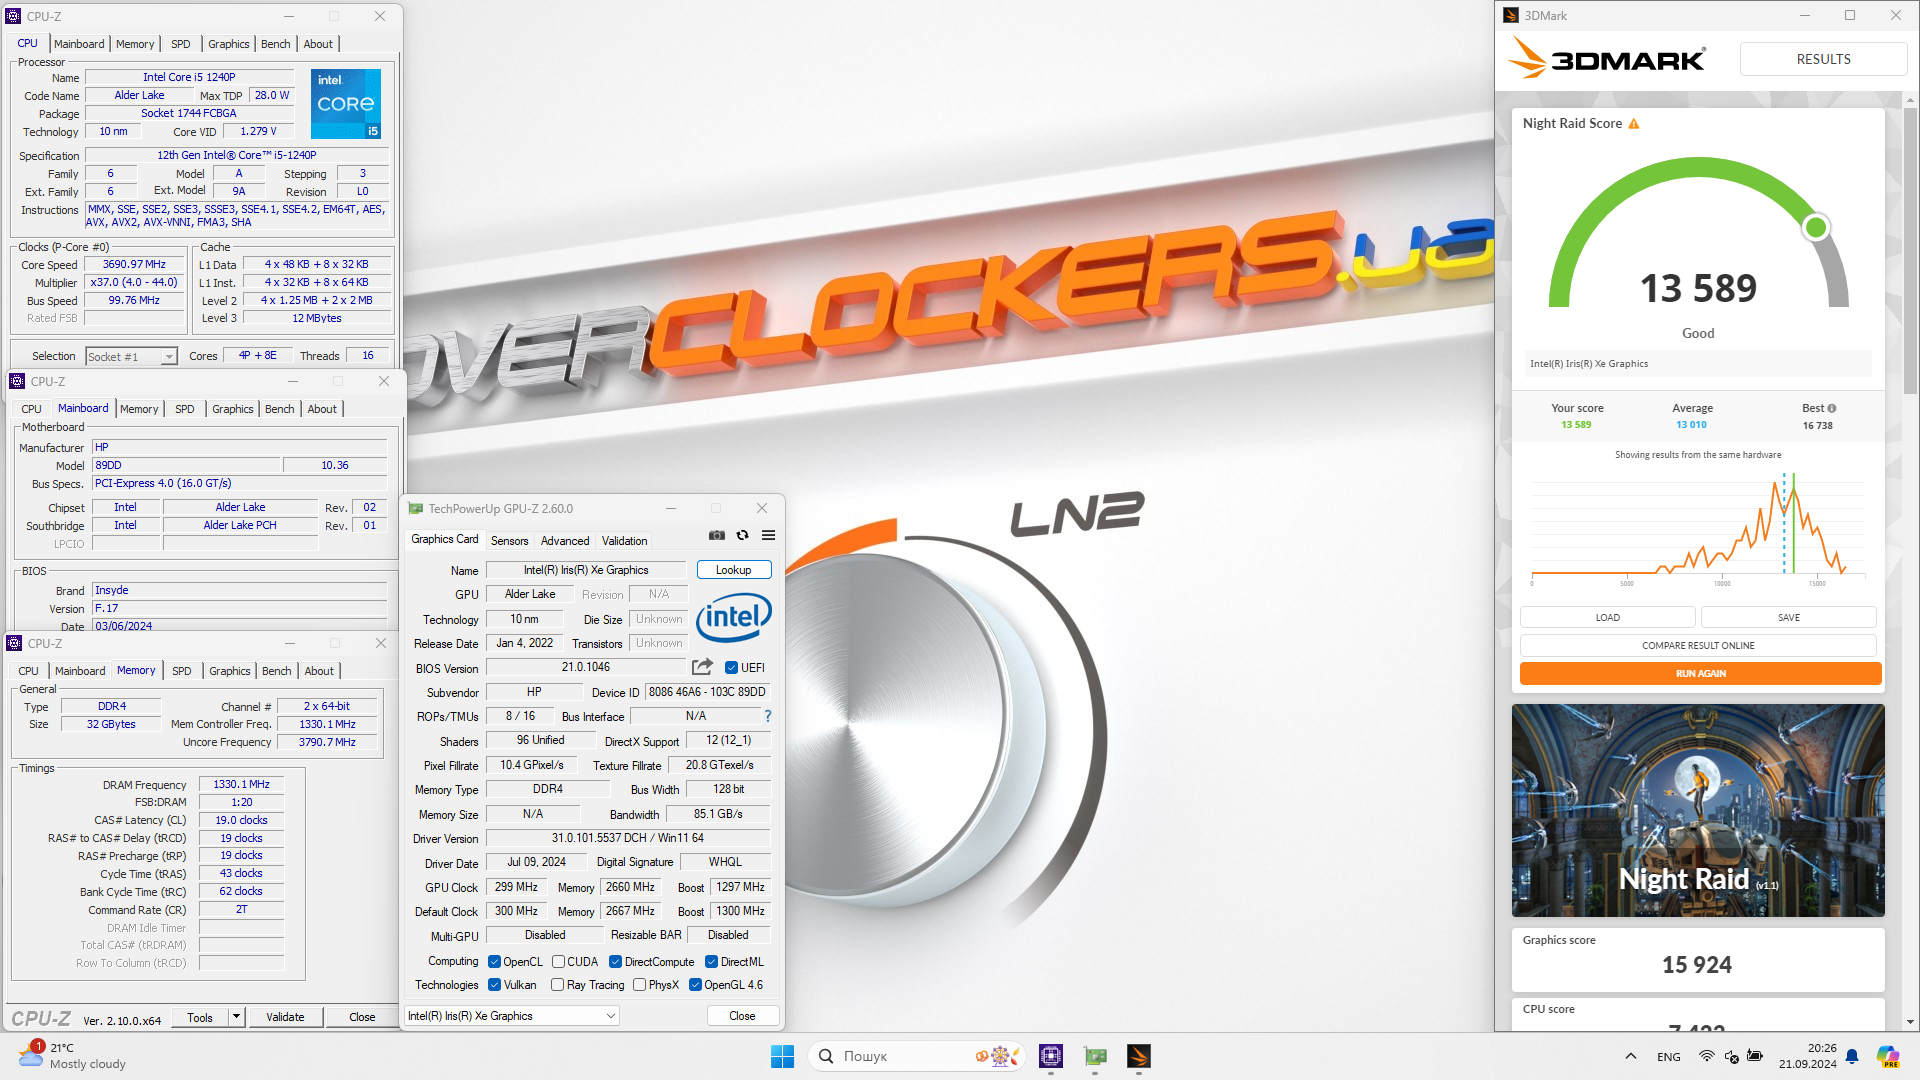Open 3DMark from the taskbar
The width and height of the screenshot is (1920, 1080).
pos(1139,1056)
